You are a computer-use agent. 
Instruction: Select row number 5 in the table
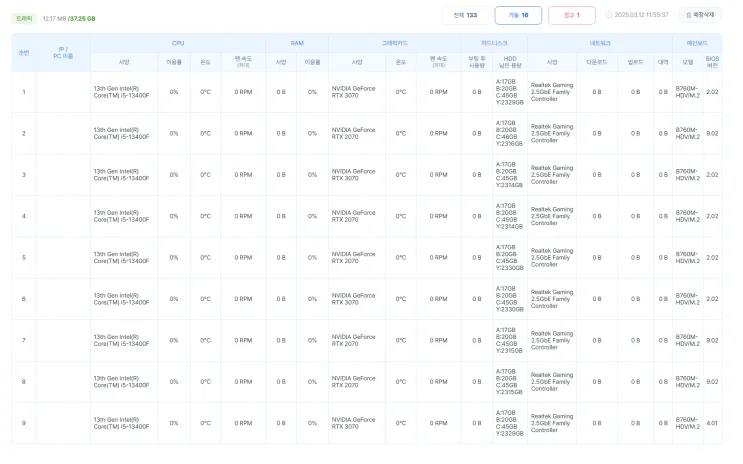[x=24, y=258]
